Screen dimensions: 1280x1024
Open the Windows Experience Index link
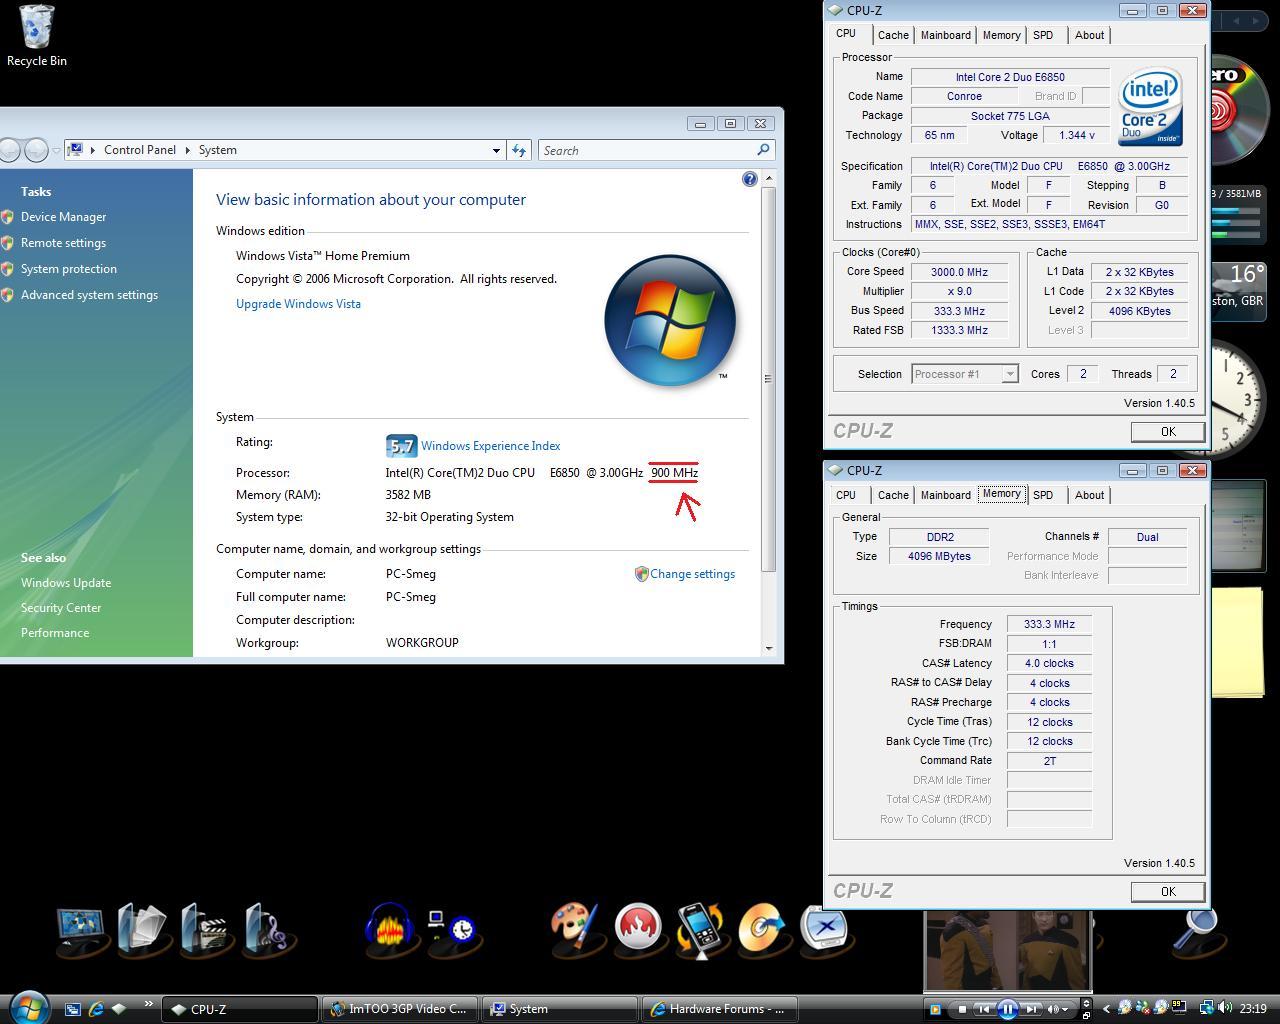pos(490,446)
